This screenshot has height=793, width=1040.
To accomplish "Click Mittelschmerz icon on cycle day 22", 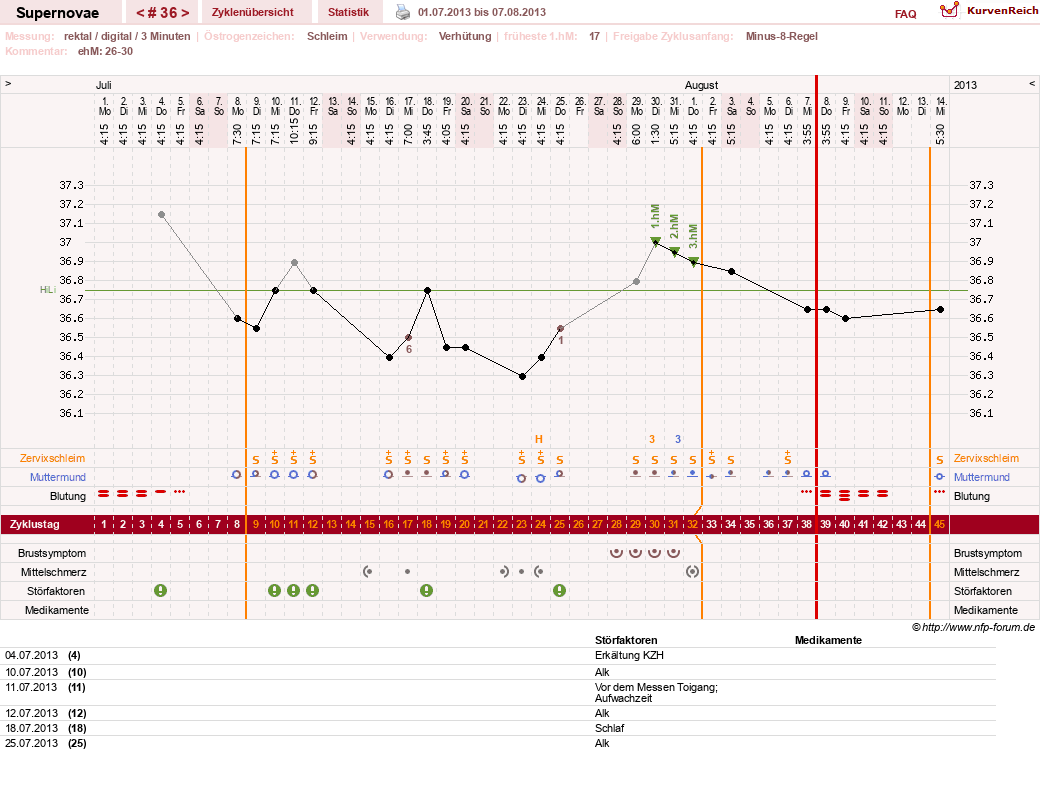I will tap(504, 572).
